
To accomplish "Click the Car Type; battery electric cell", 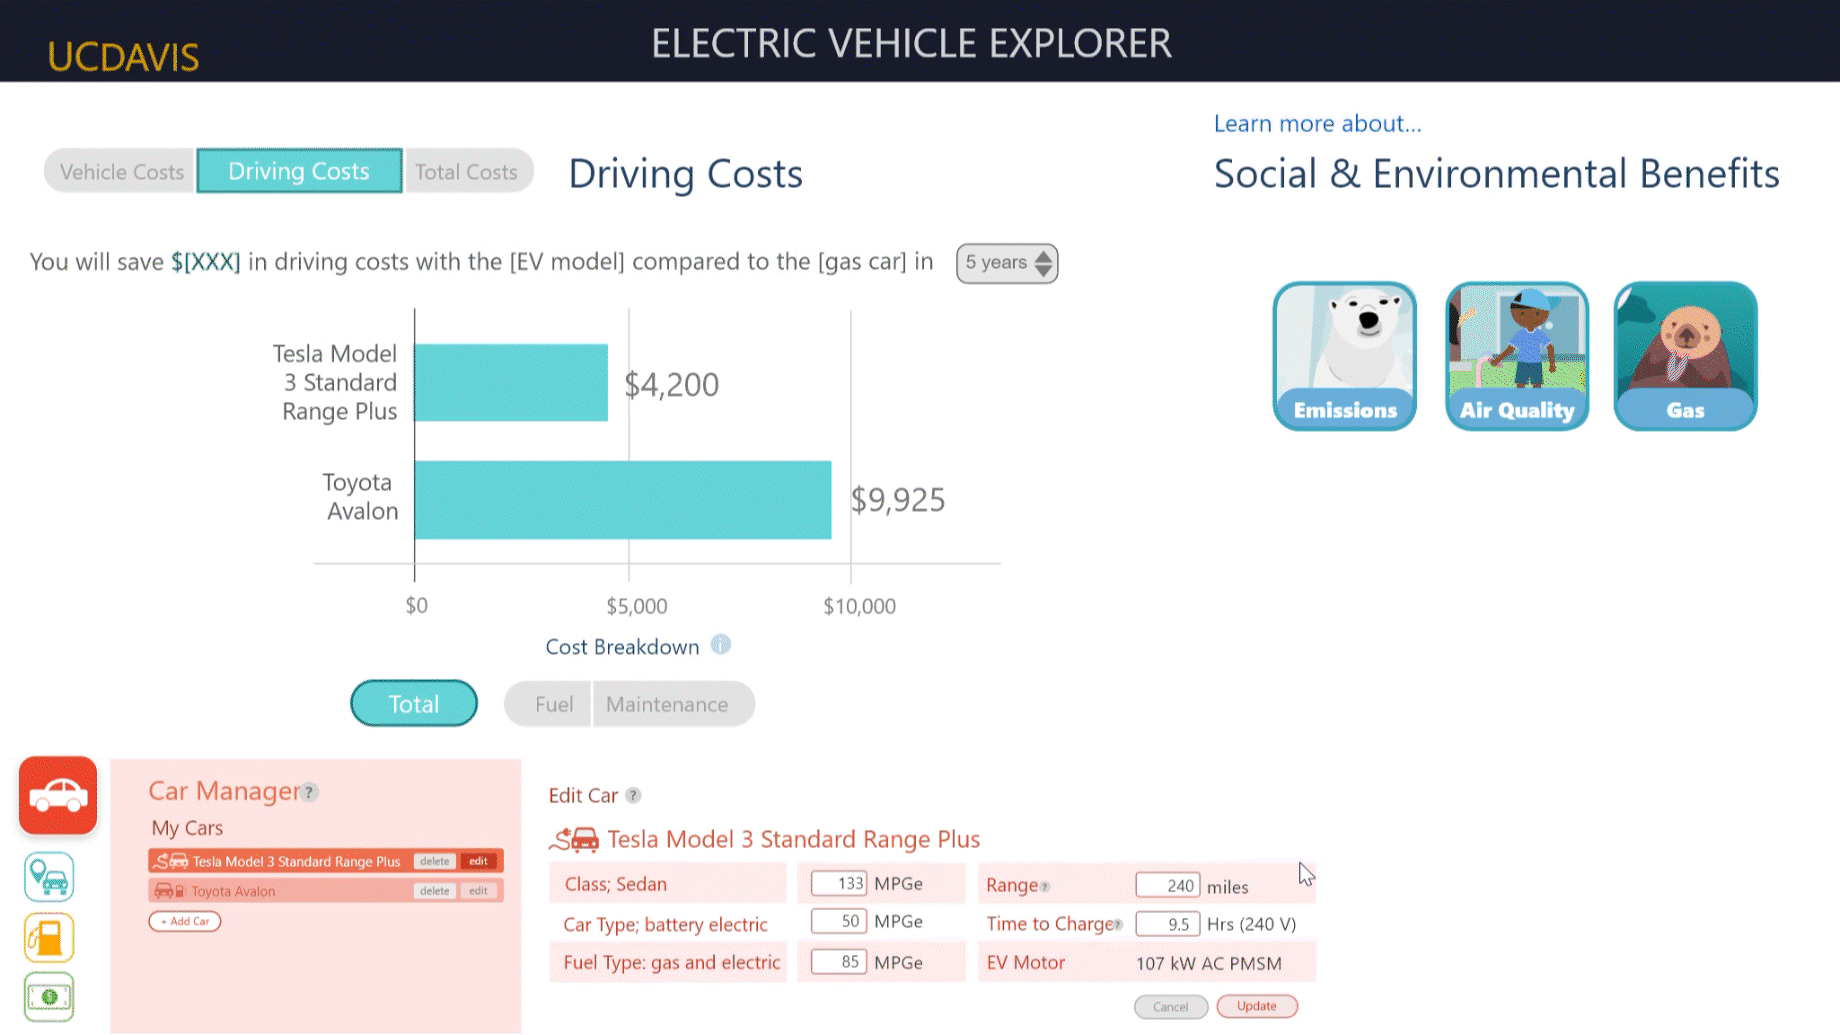I will click(667, 924).
